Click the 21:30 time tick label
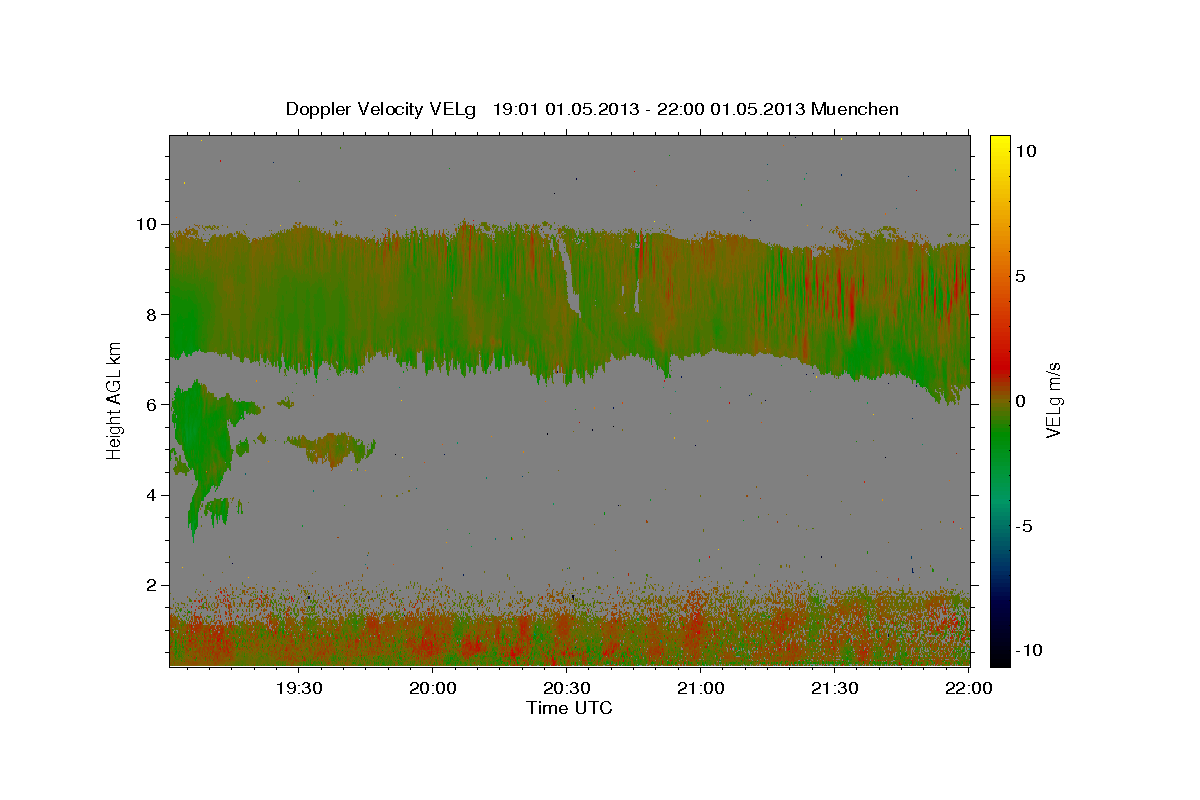1200x800 pixels. (835, 688)
